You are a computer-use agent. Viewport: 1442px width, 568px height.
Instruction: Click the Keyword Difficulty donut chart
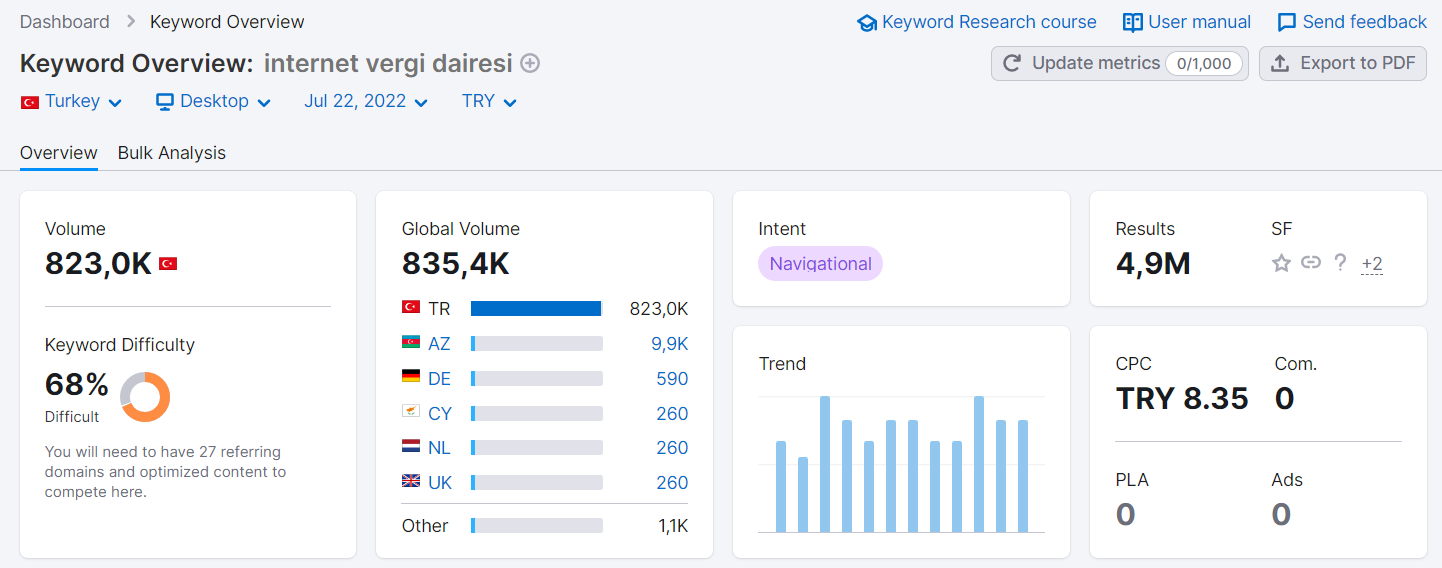[145, 397]
